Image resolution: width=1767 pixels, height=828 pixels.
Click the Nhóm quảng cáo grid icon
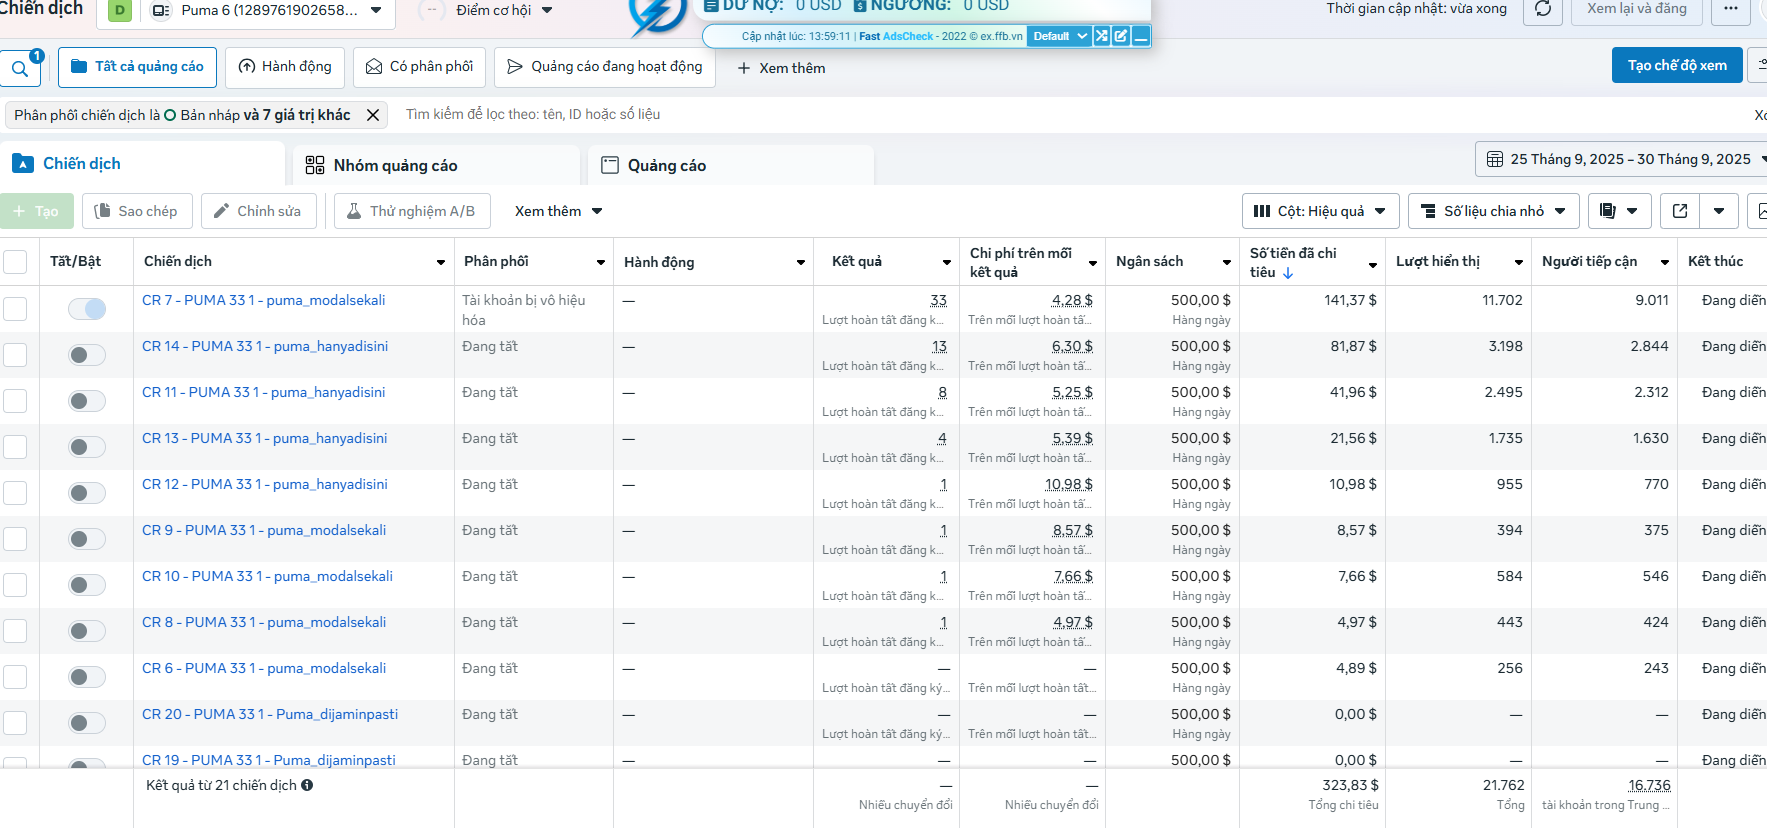point(315,165)
